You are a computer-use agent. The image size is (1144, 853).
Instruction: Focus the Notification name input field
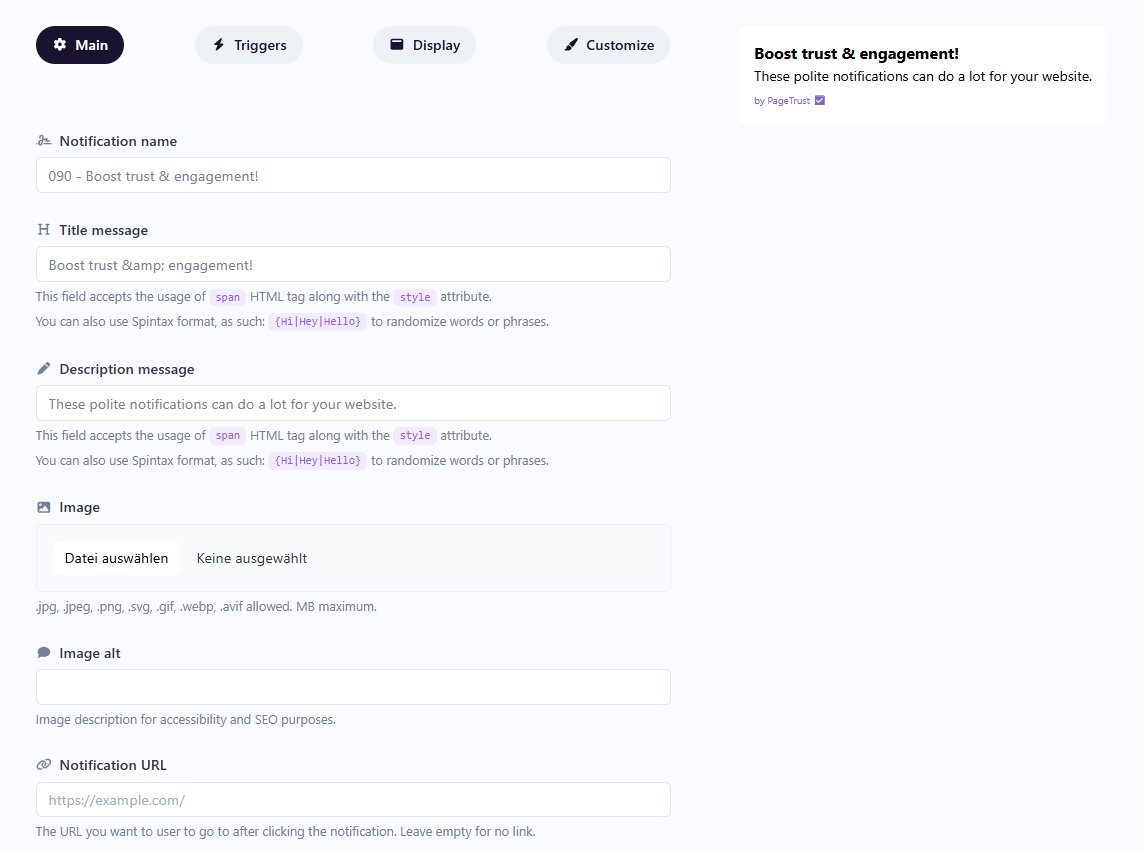[353, 175]
